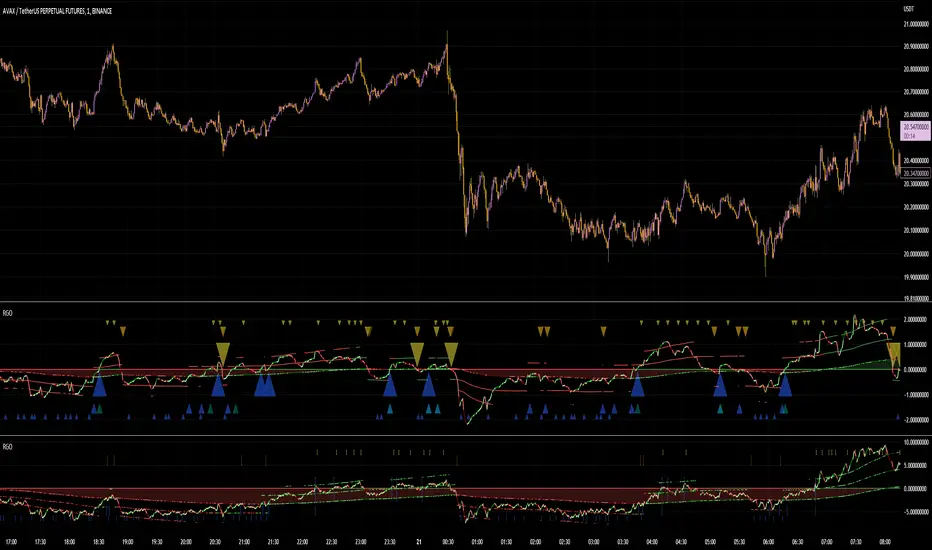Click the 05:00 time axis label

coord(710,542)
